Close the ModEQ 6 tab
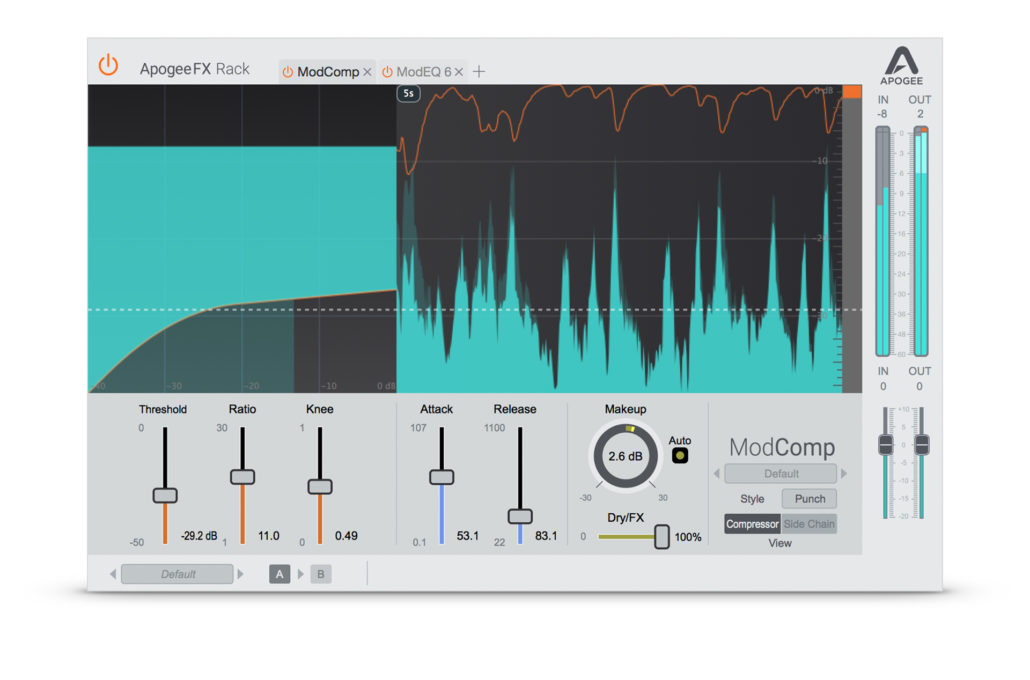The image size is (1030, 680). [x=459, y=72]
